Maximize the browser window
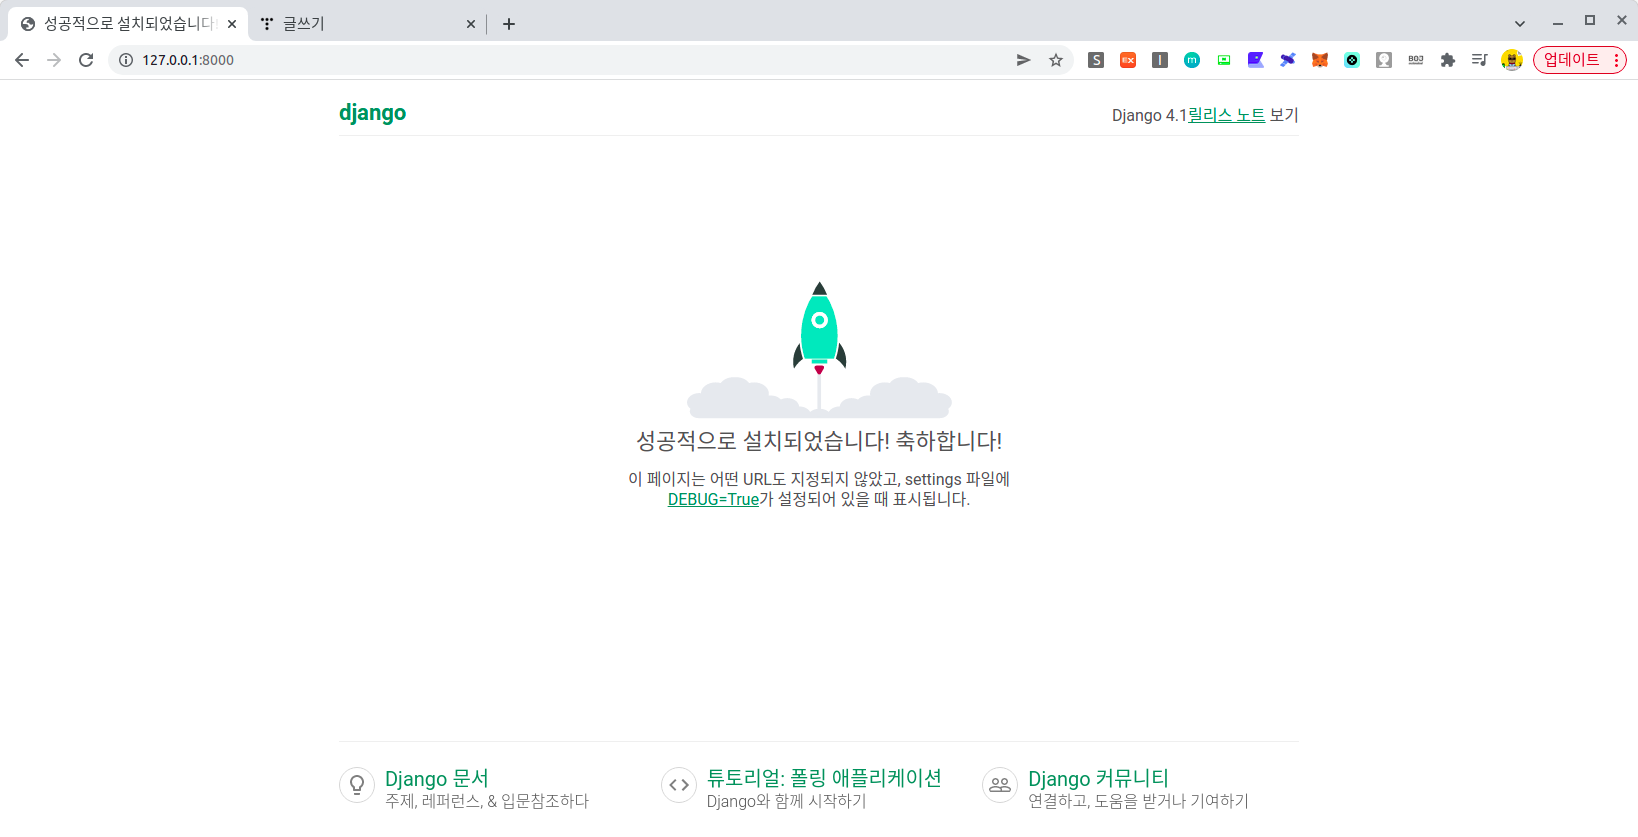This screenshot has height=837, width=1638. [x=1590, y=21]
